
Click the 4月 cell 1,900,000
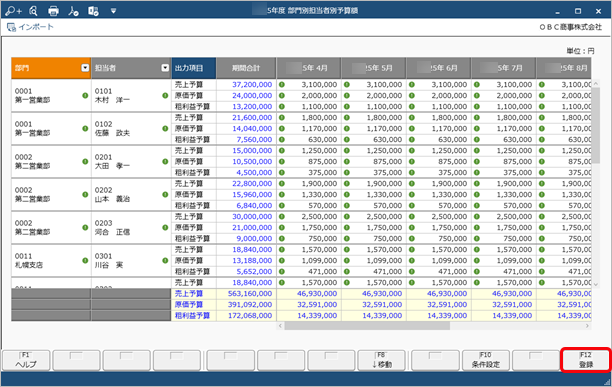309,183
